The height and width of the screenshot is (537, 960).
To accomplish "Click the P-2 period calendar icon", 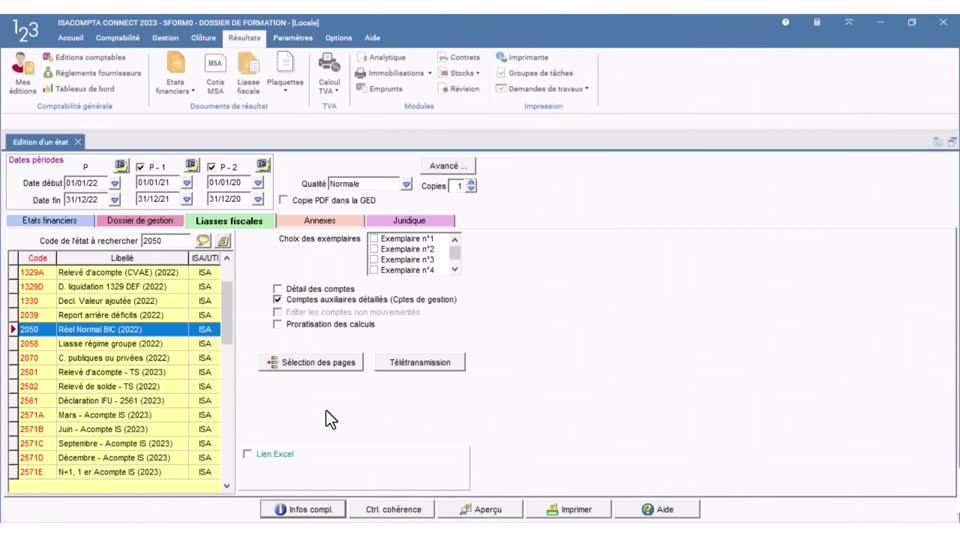I will point(263,165).
